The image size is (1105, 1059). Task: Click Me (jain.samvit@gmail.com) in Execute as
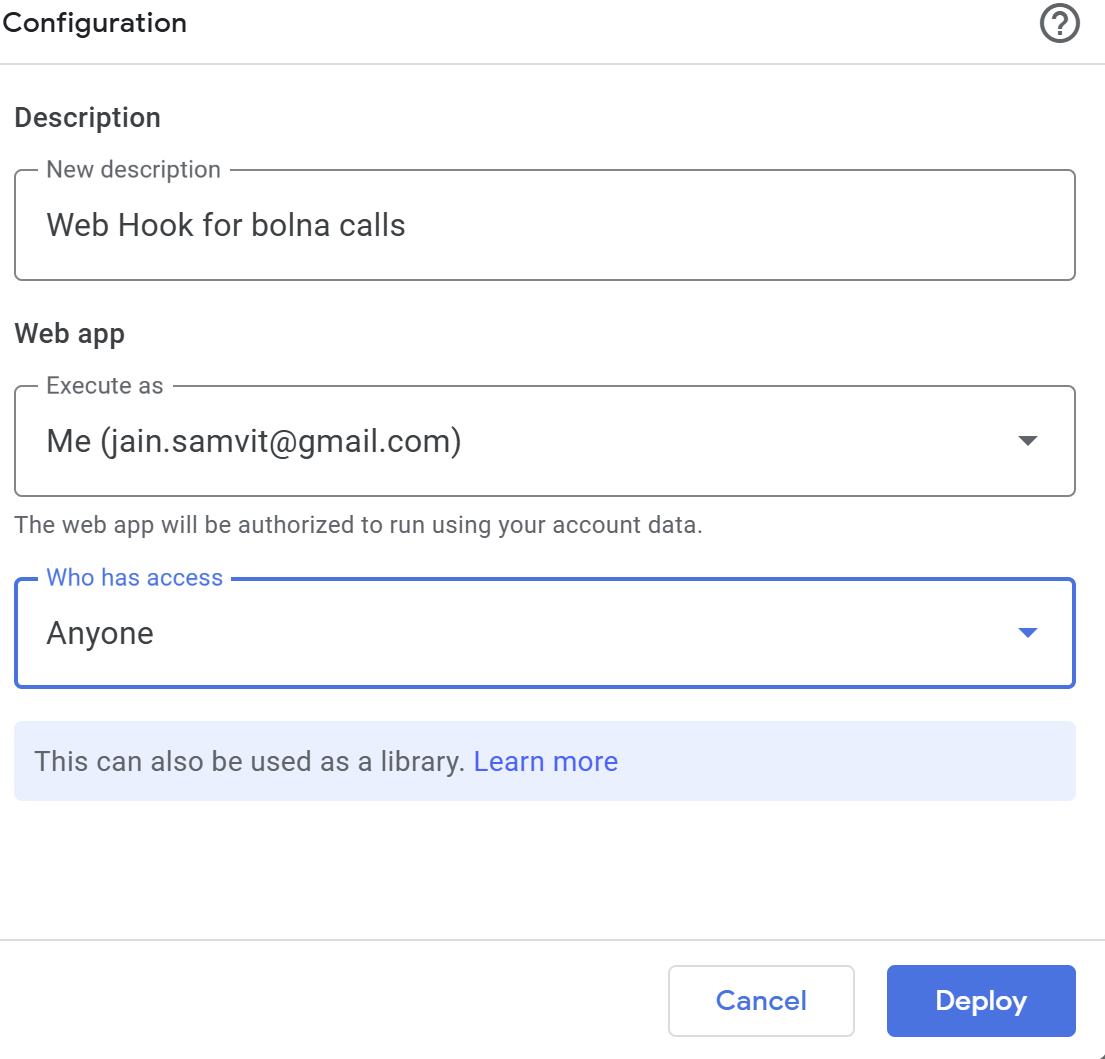[x=254, y=440]
